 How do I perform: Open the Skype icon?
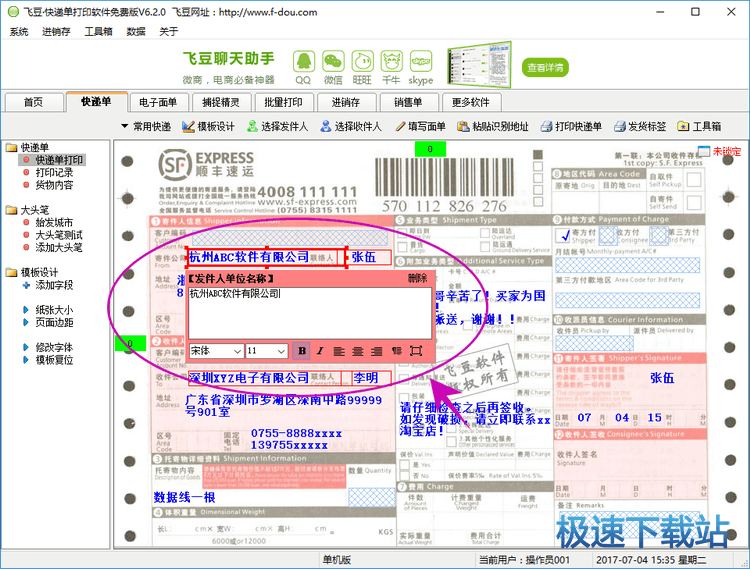click(421, 62)
